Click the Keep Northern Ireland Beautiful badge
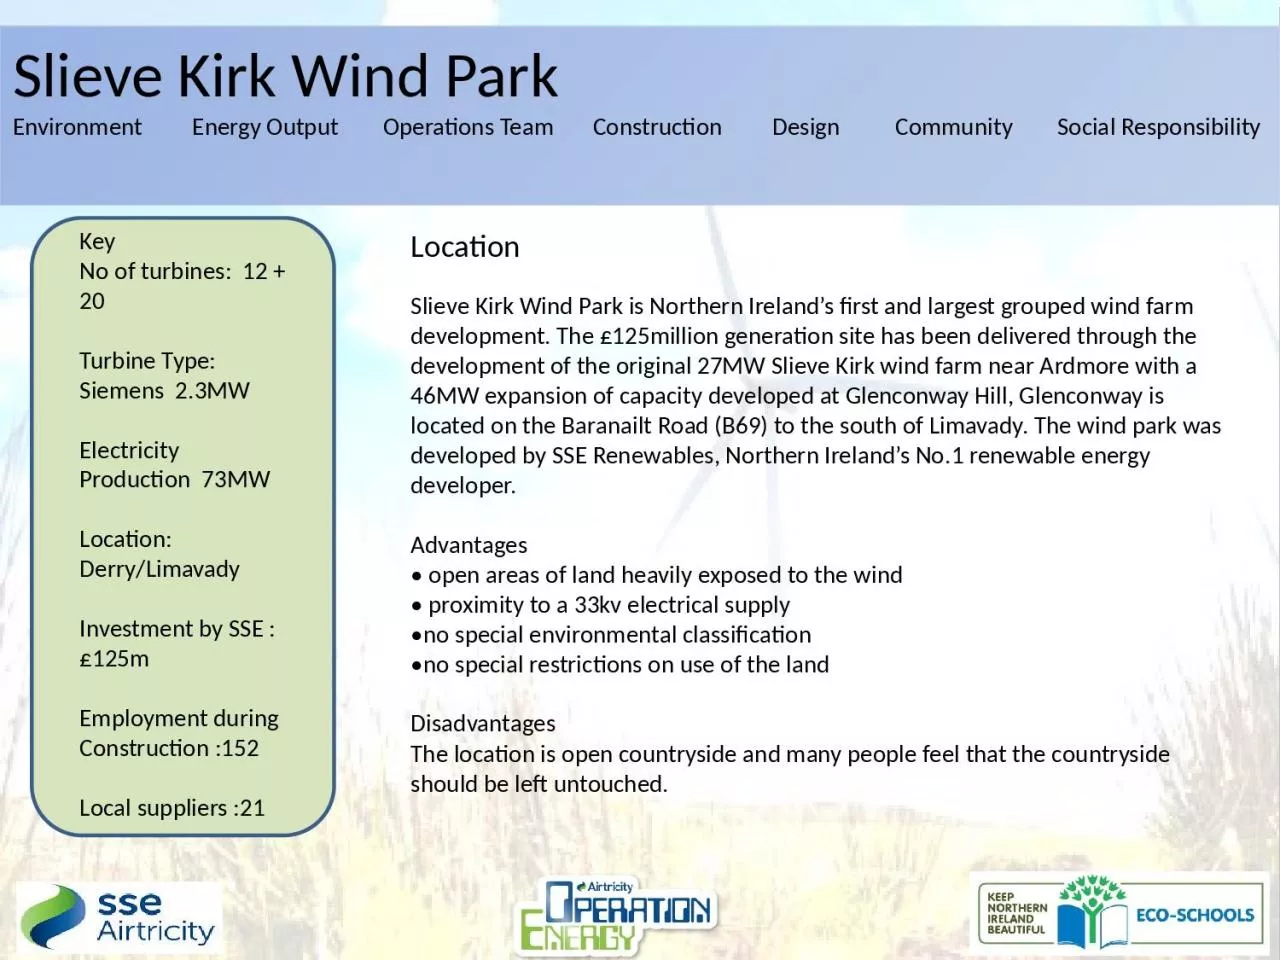The image size is (1280, 960). point(1016,913)
